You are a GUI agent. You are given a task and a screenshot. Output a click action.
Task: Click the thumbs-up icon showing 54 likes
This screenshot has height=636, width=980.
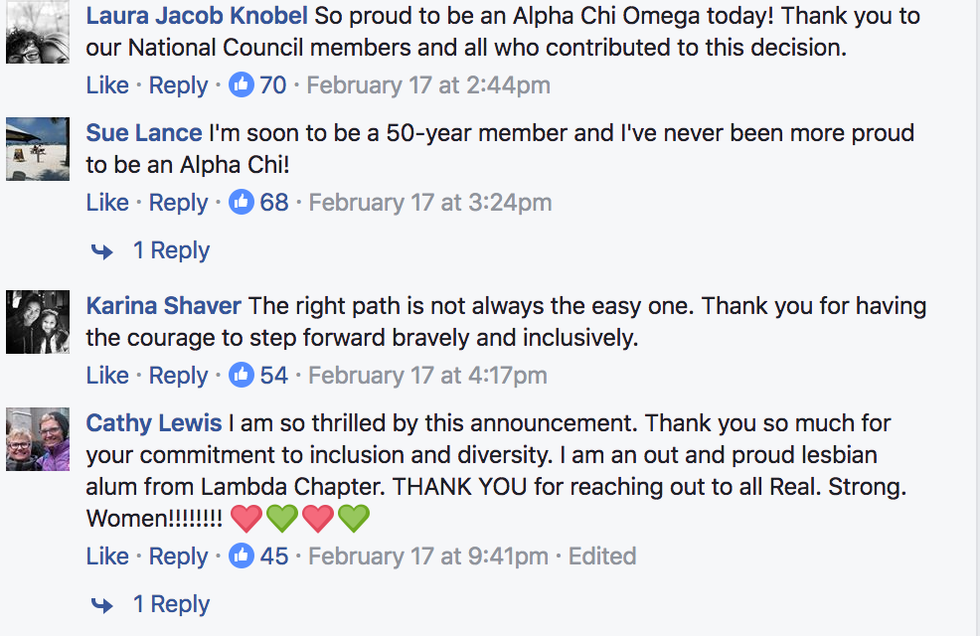tap(241, 375)
